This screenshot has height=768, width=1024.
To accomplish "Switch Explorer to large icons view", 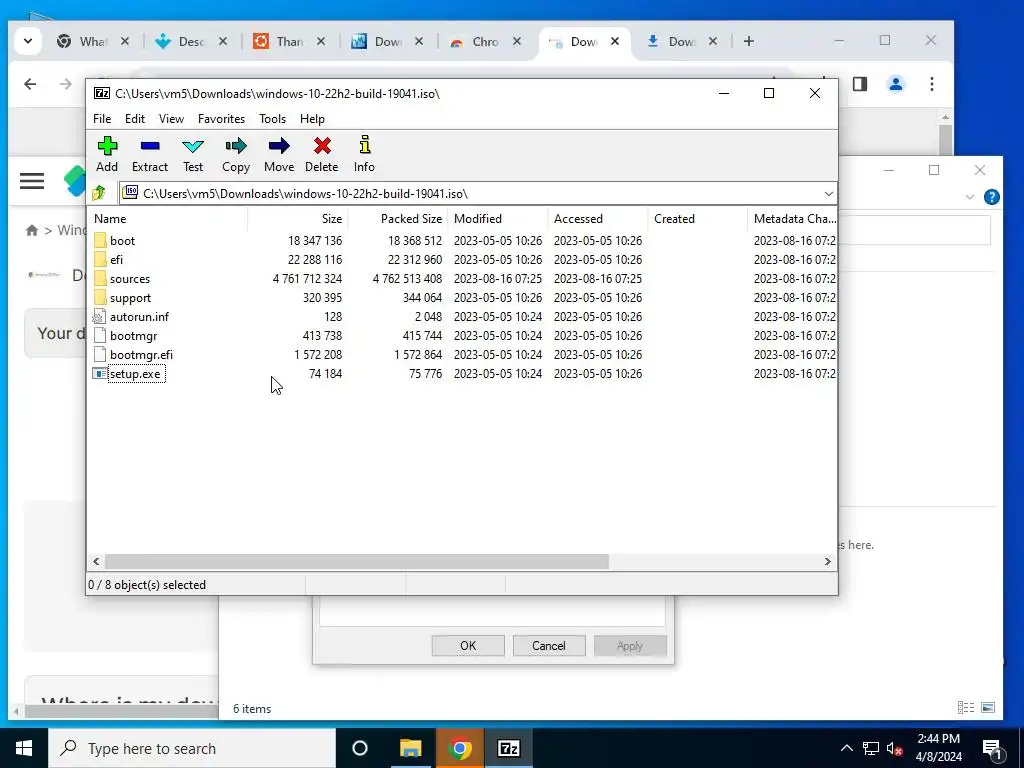I will tap(988, 707).
